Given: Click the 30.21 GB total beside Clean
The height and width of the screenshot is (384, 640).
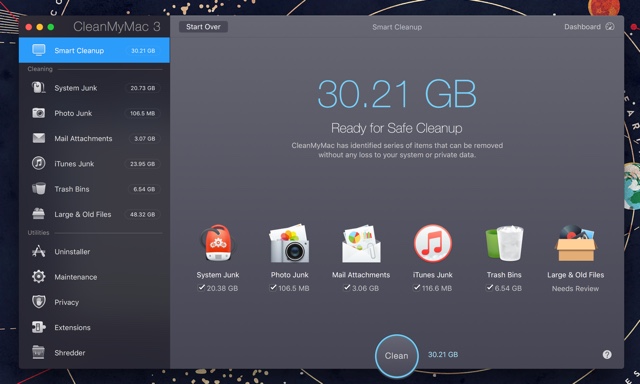Looking at the screenshot, I should click(443, 355).
